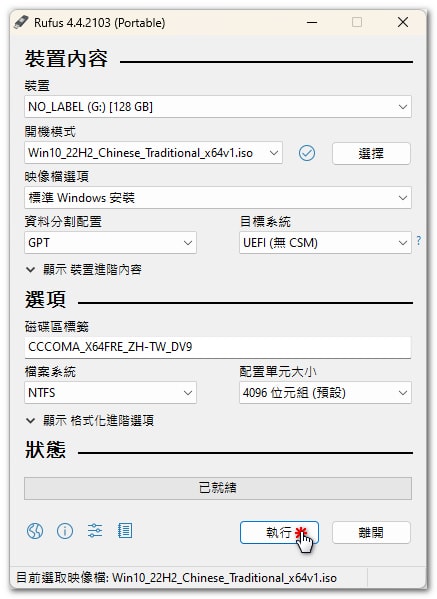437x599 pixels.
Task: Show the log list icon
Action: coord(125,531)
